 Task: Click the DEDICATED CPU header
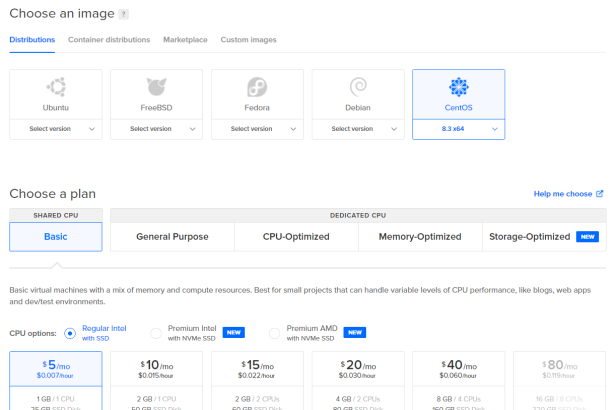358,215
